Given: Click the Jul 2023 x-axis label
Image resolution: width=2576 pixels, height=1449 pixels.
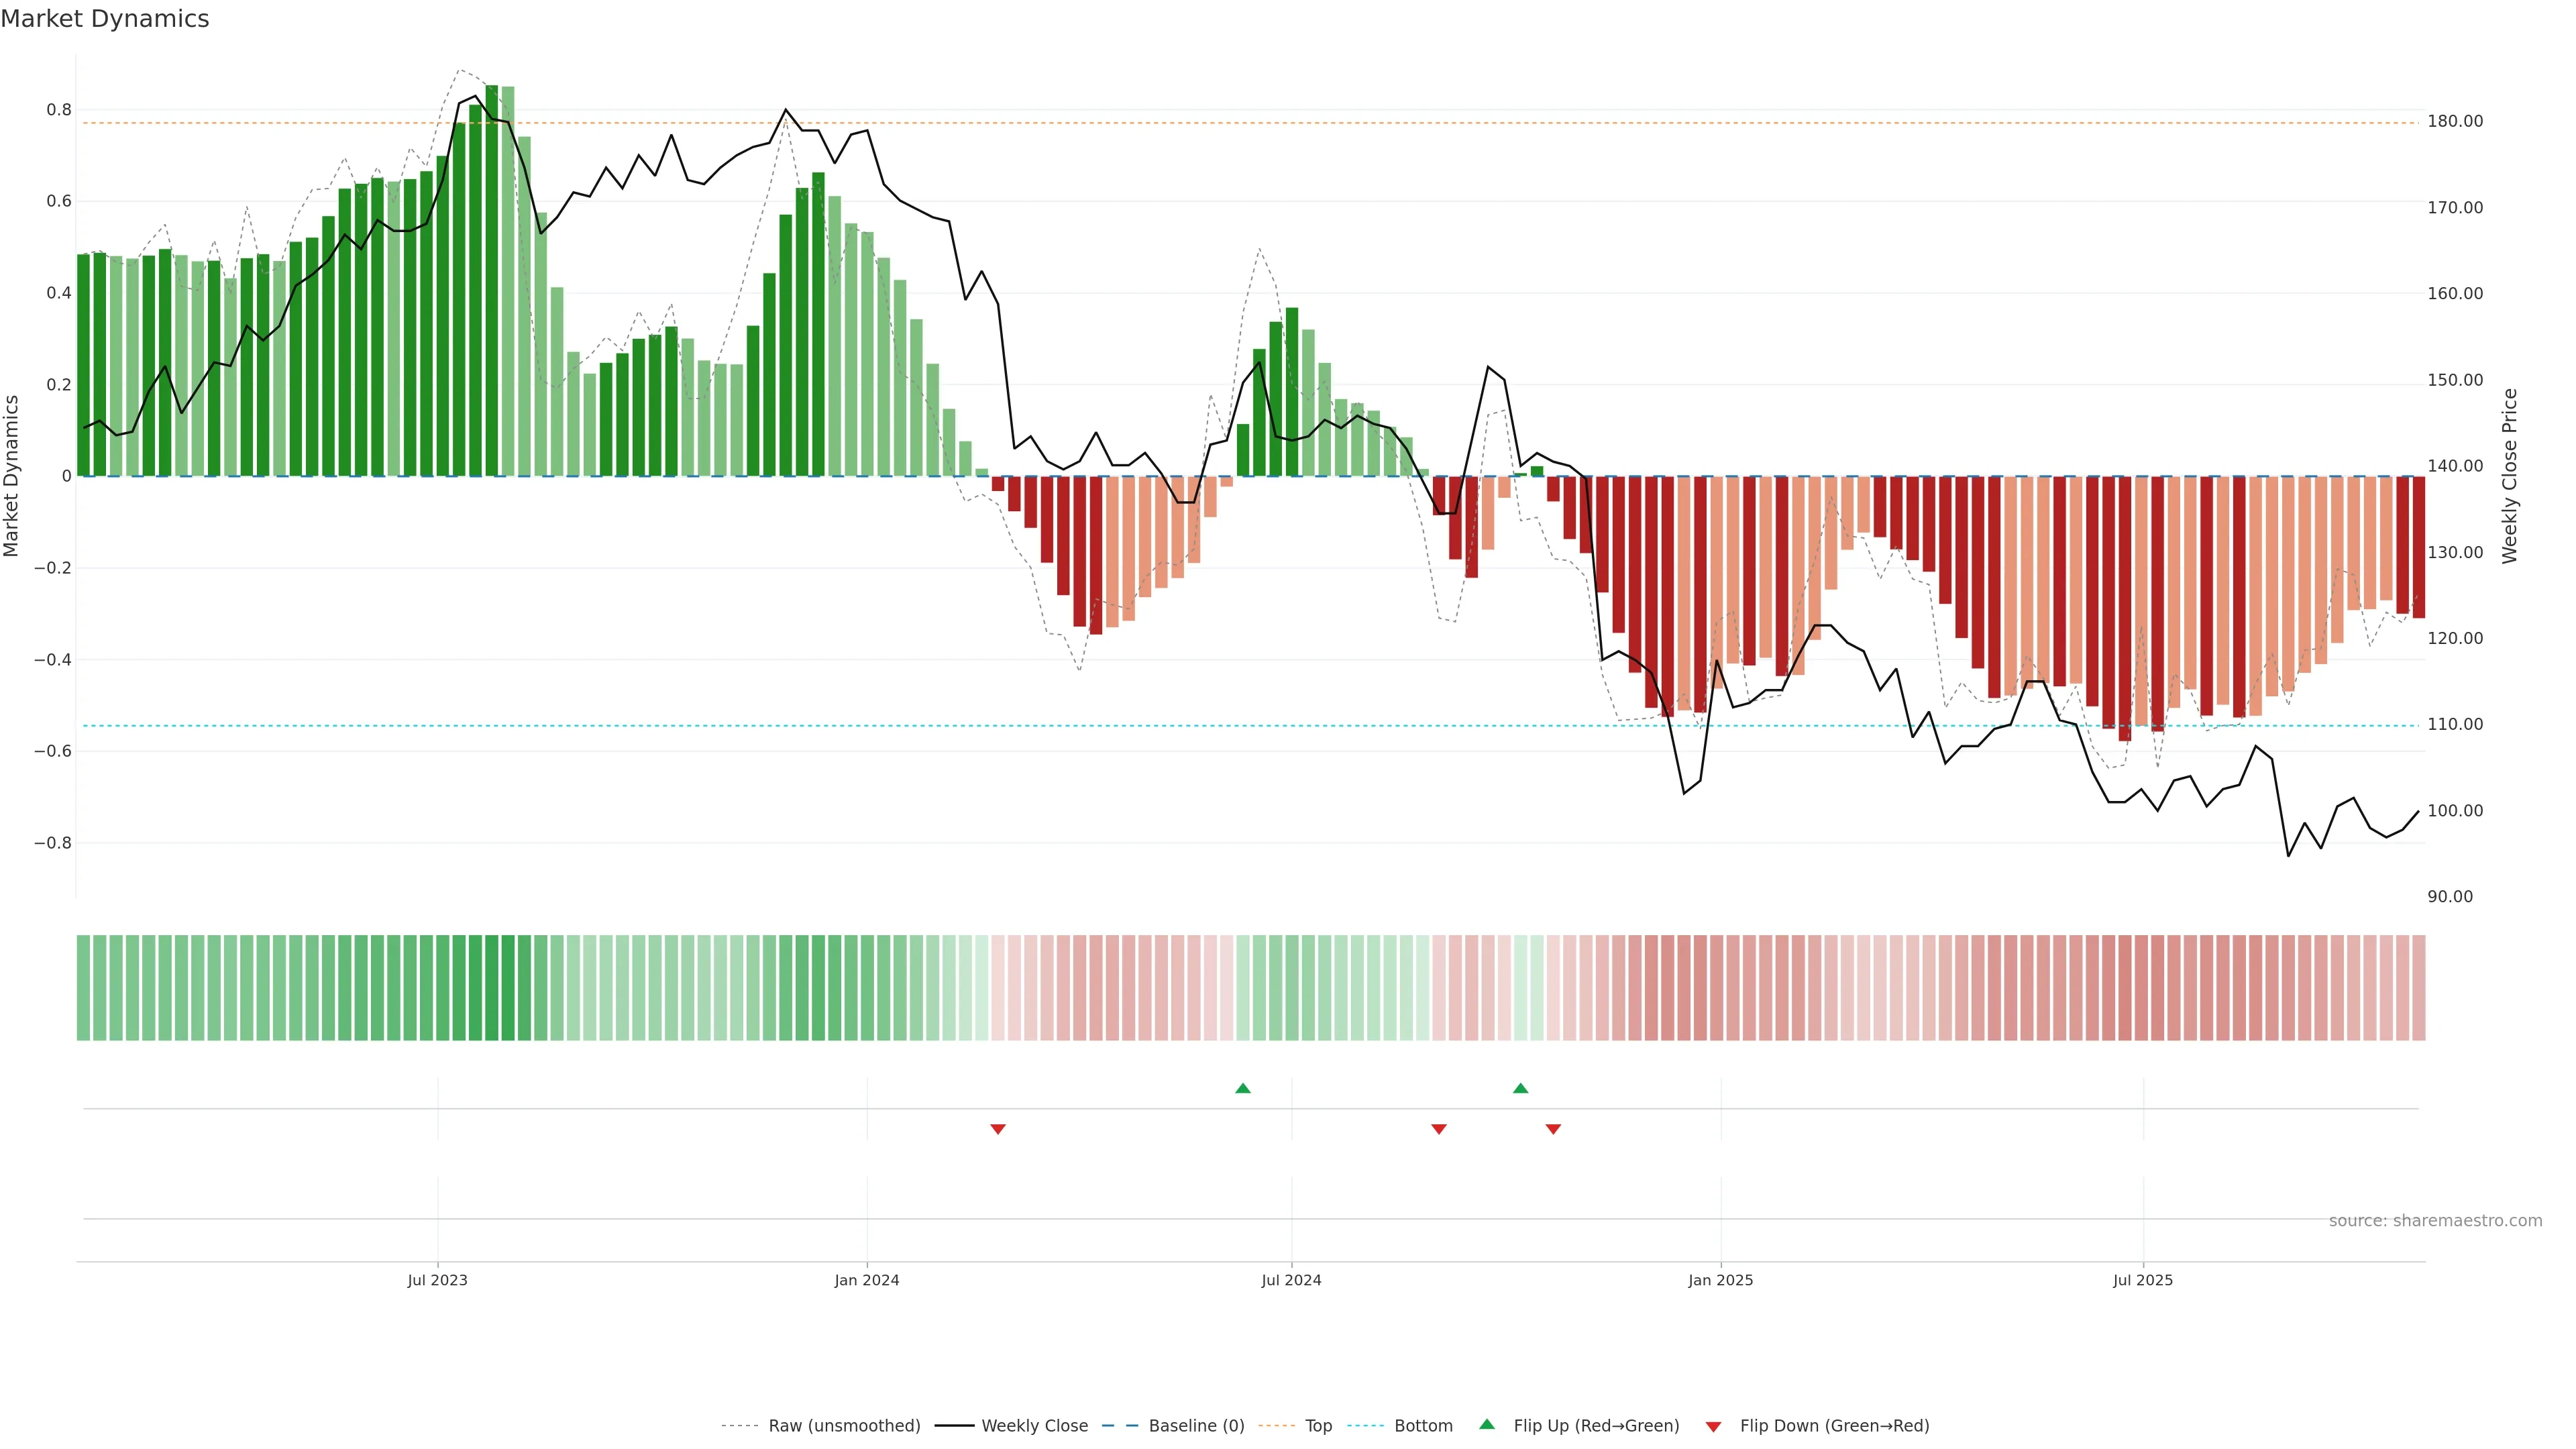Looking at the screenshot, I should tap(437, 1280).
